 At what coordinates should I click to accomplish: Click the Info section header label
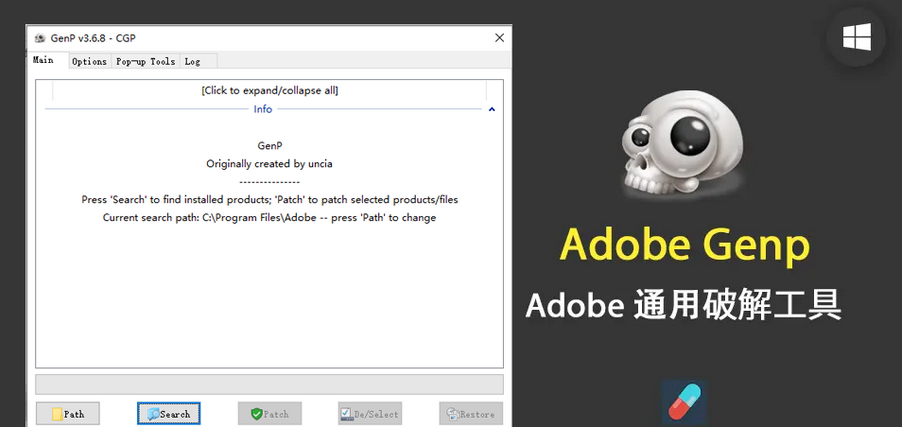tap(262, 110)
